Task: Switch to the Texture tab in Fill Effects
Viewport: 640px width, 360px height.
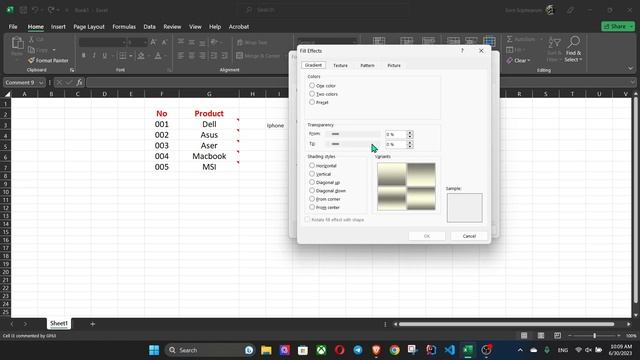Action: pyautogui.click(x=340, y=65)
